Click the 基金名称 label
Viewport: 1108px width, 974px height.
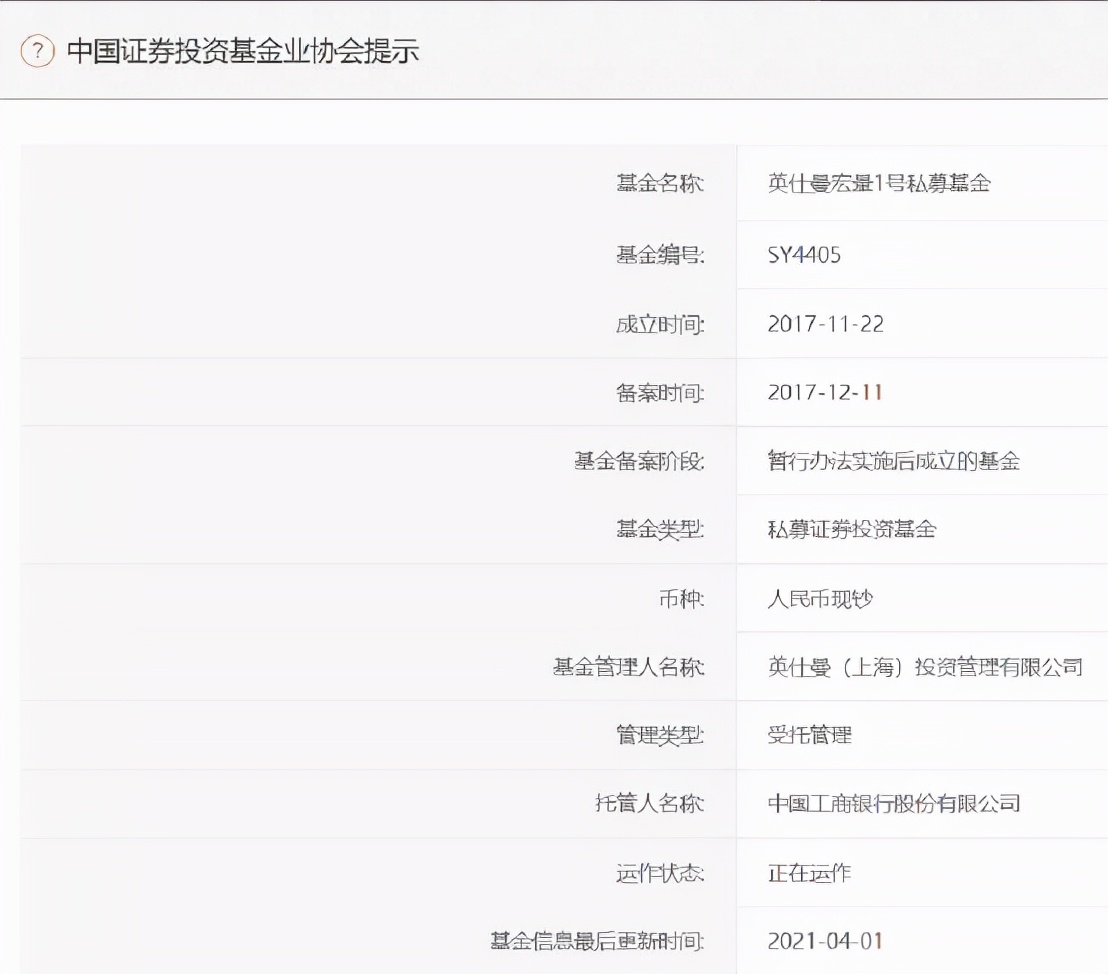[660, 183]
